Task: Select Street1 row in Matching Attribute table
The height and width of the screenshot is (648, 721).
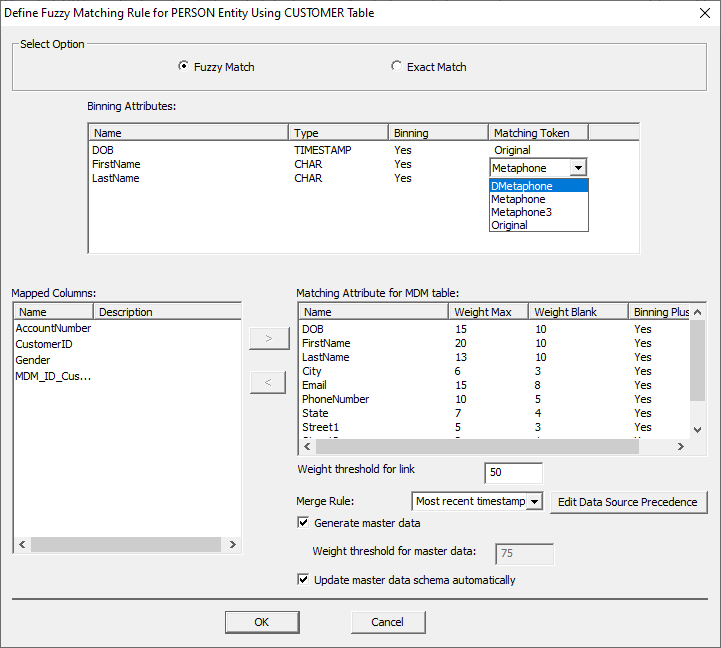Action: (x=494, y=427)
